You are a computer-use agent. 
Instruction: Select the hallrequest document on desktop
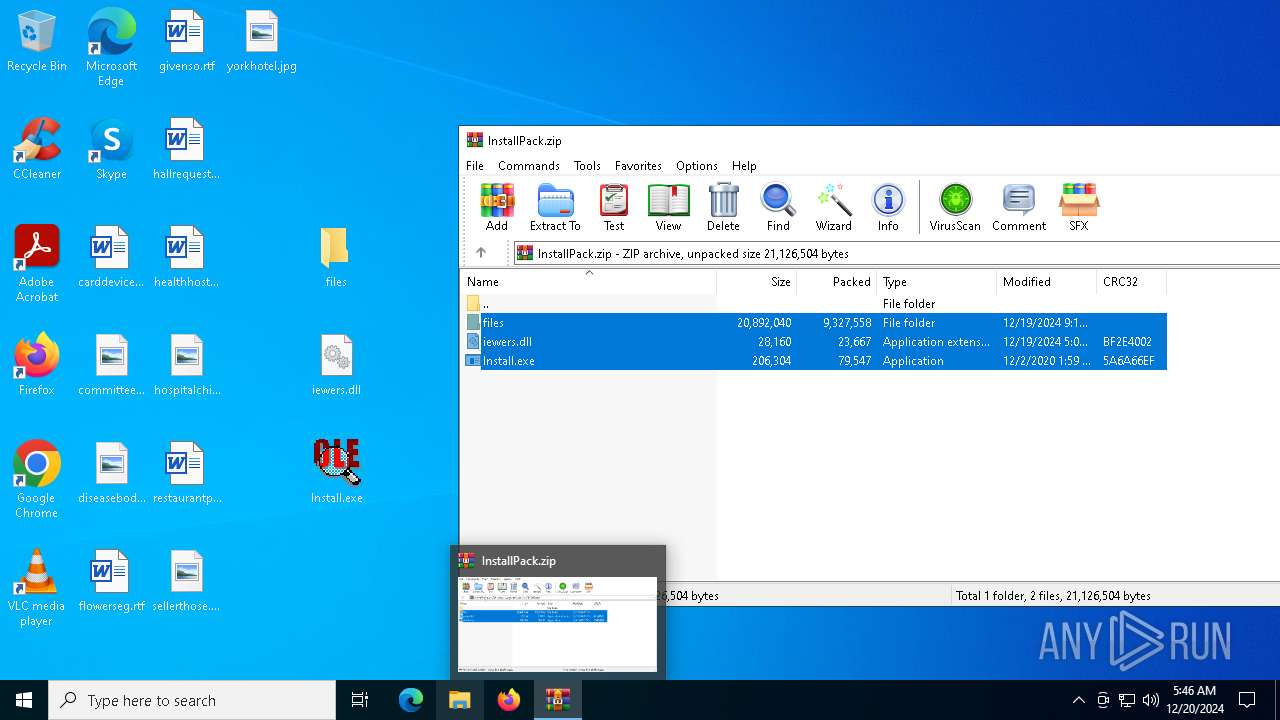point(186,150)
